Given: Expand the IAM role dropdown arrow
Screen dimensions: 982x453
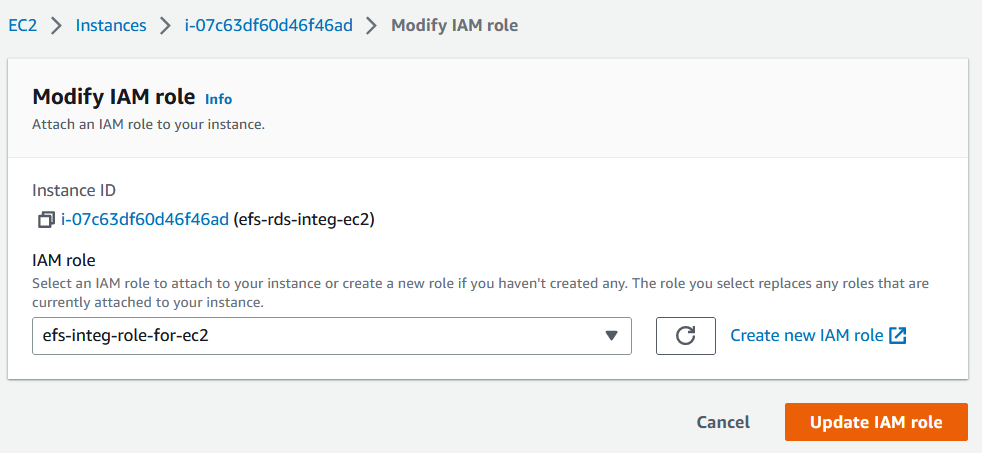Looking at the screenshot, I should click(612, 336).
